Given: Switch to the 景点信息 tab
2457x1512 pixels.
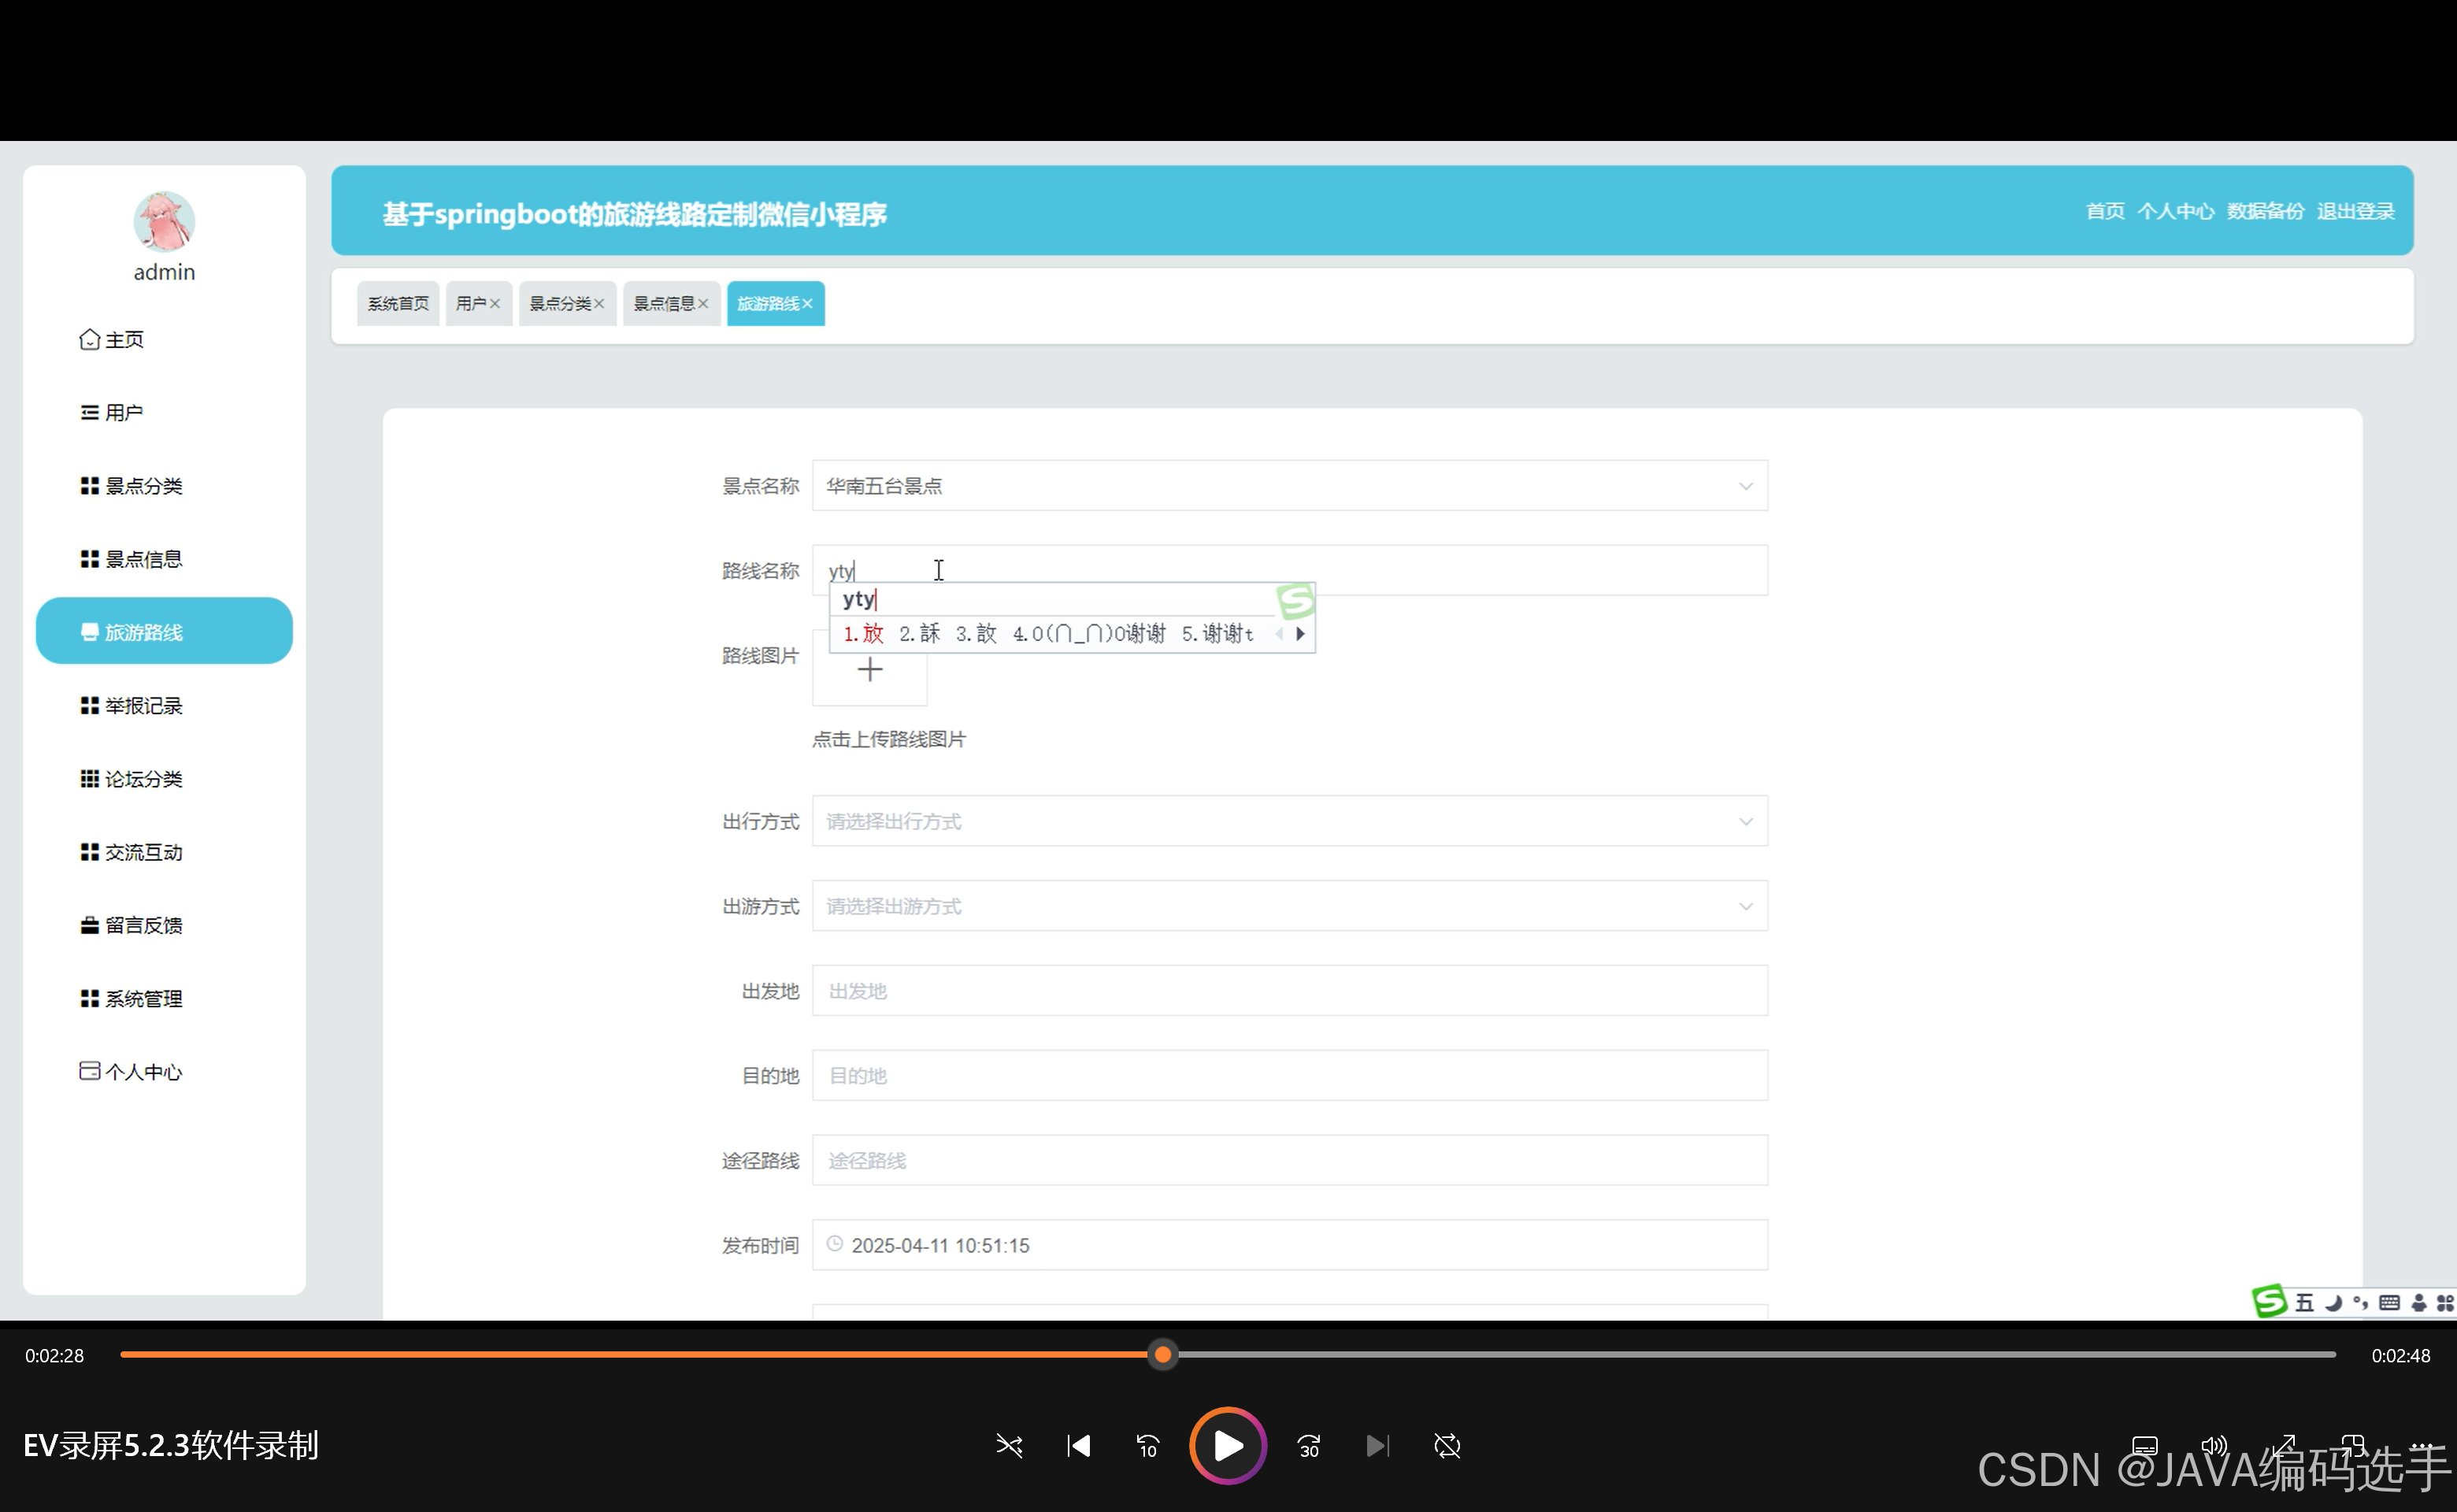Looking at the screenshot, I should coord(663,304).
